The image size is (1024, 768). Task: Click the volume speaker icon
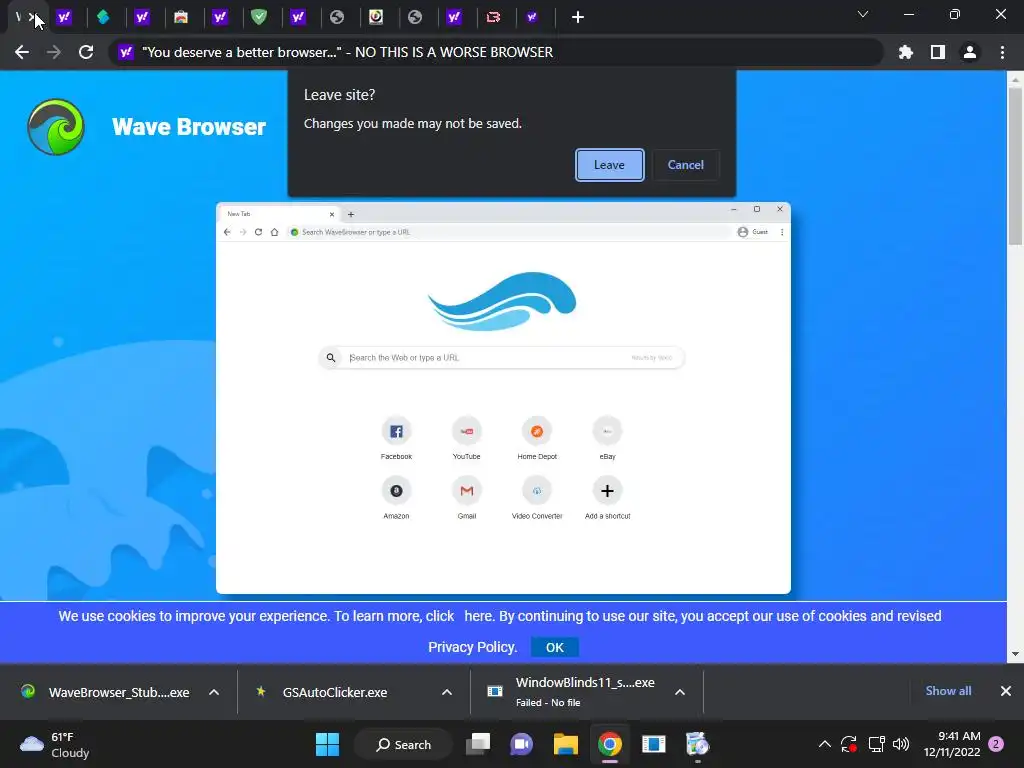[901, 744]
